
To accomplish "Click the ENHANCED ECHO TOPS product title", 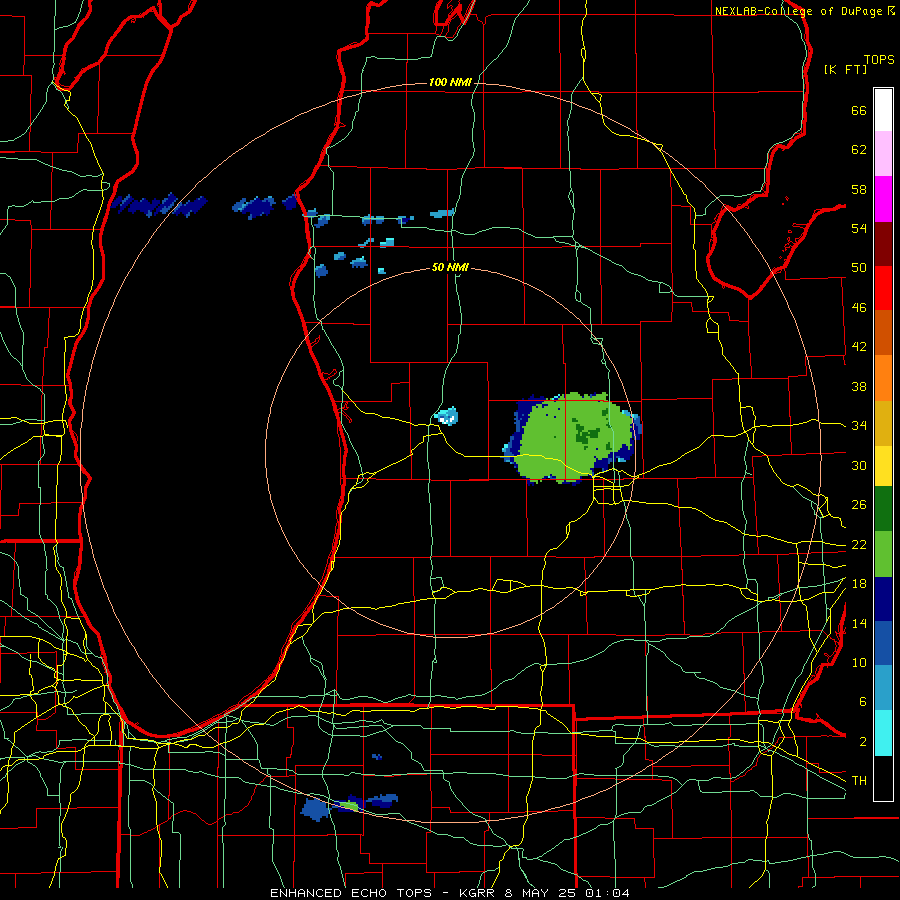I will tap(351, 893).
